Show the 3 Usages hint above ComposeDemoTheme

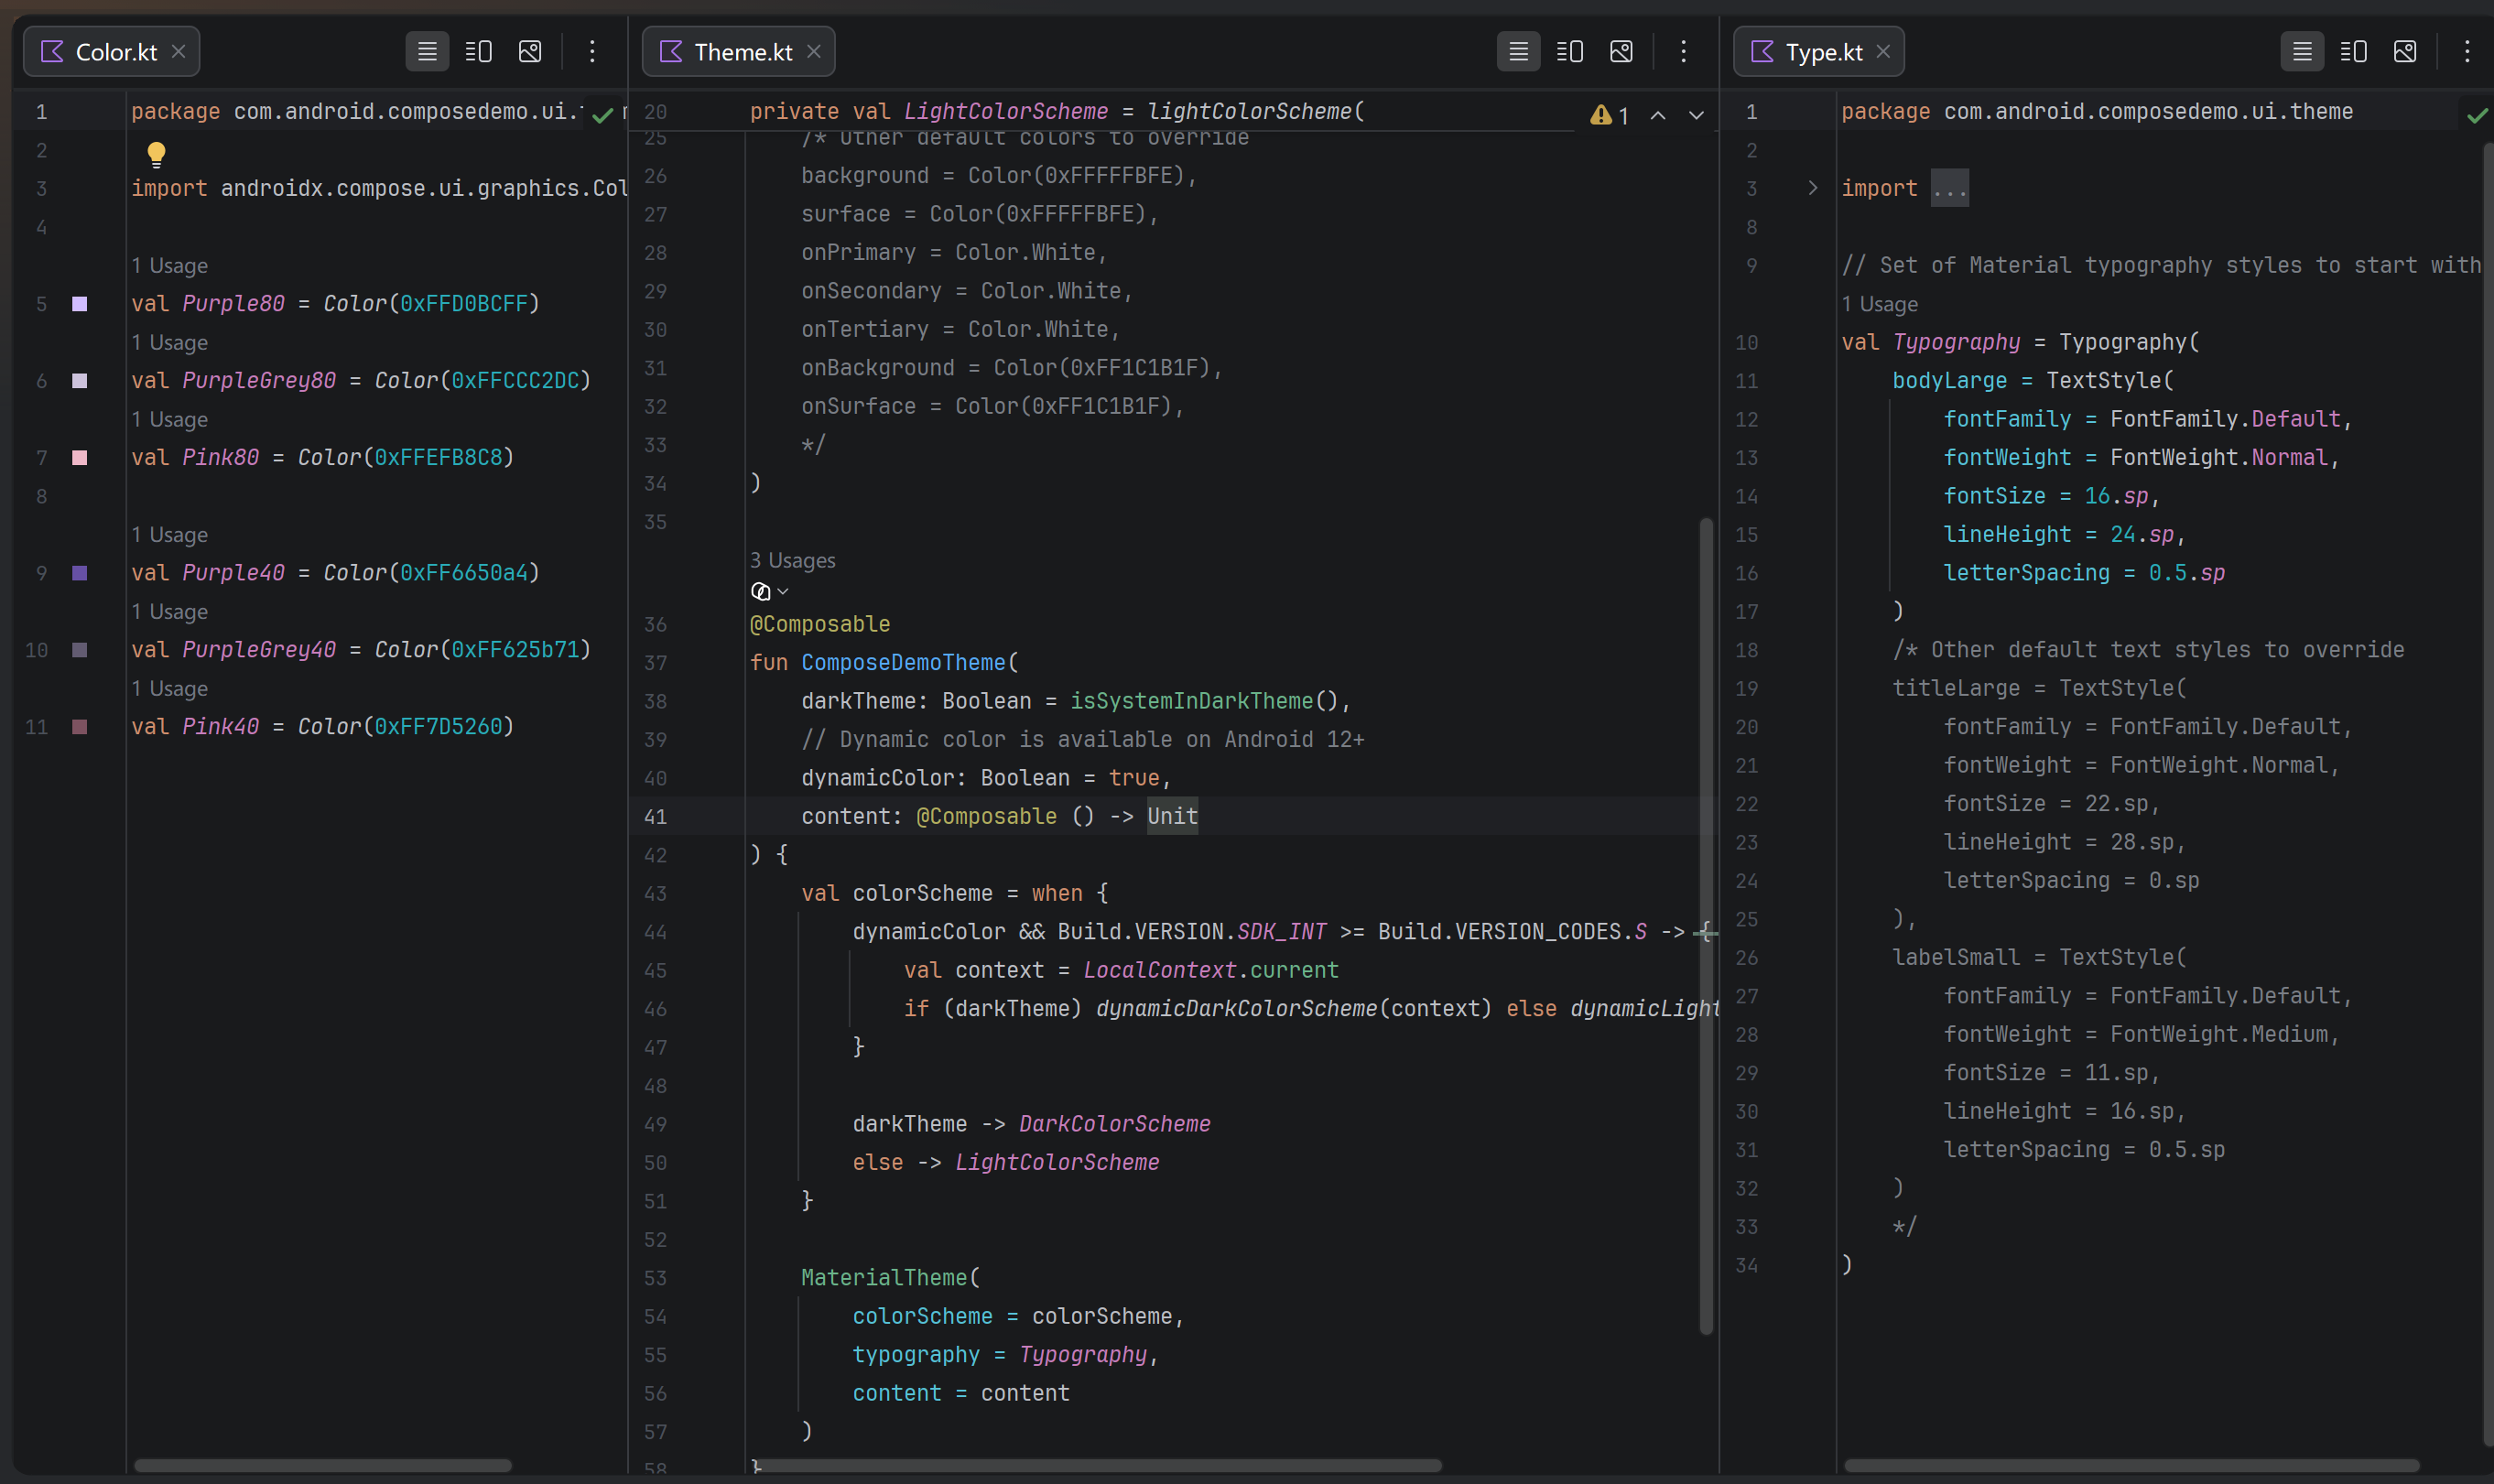[x=793, y=560]
